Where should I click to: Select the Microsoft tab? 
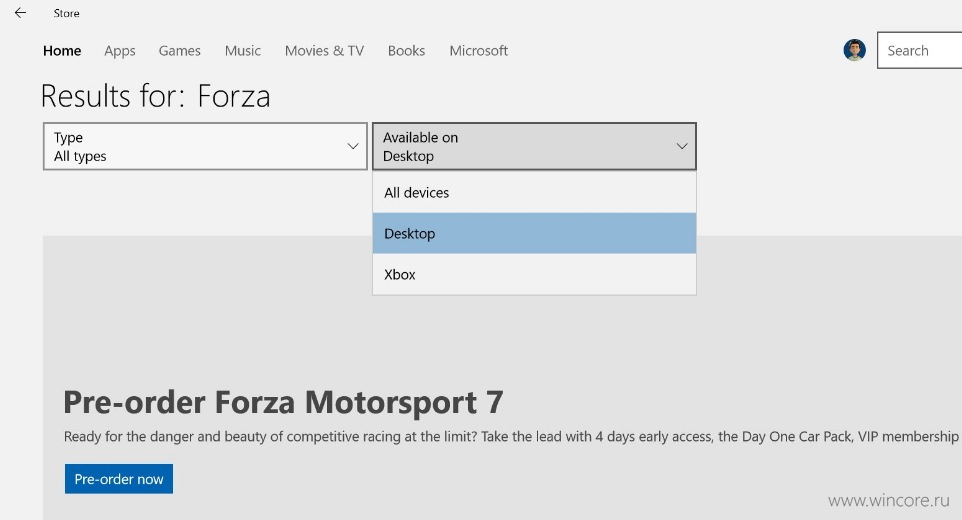click(x=479, y=51)
